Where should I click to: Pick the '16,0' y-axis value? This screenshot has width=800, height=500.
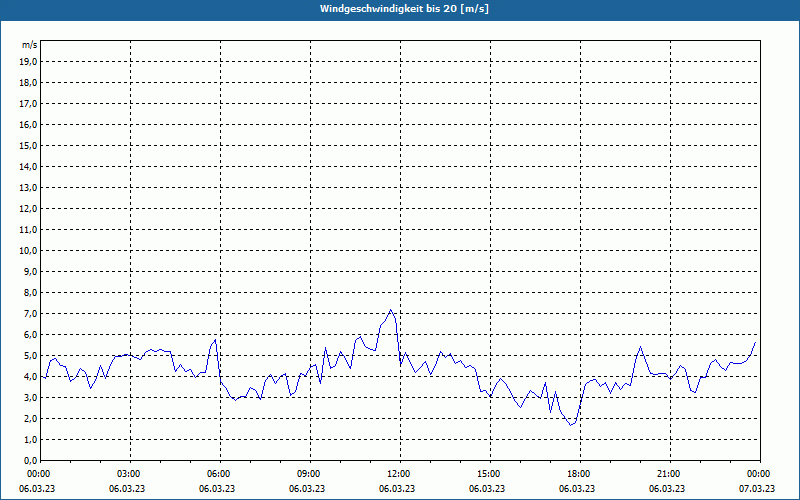pyautogui.click(x=29, y=124)
